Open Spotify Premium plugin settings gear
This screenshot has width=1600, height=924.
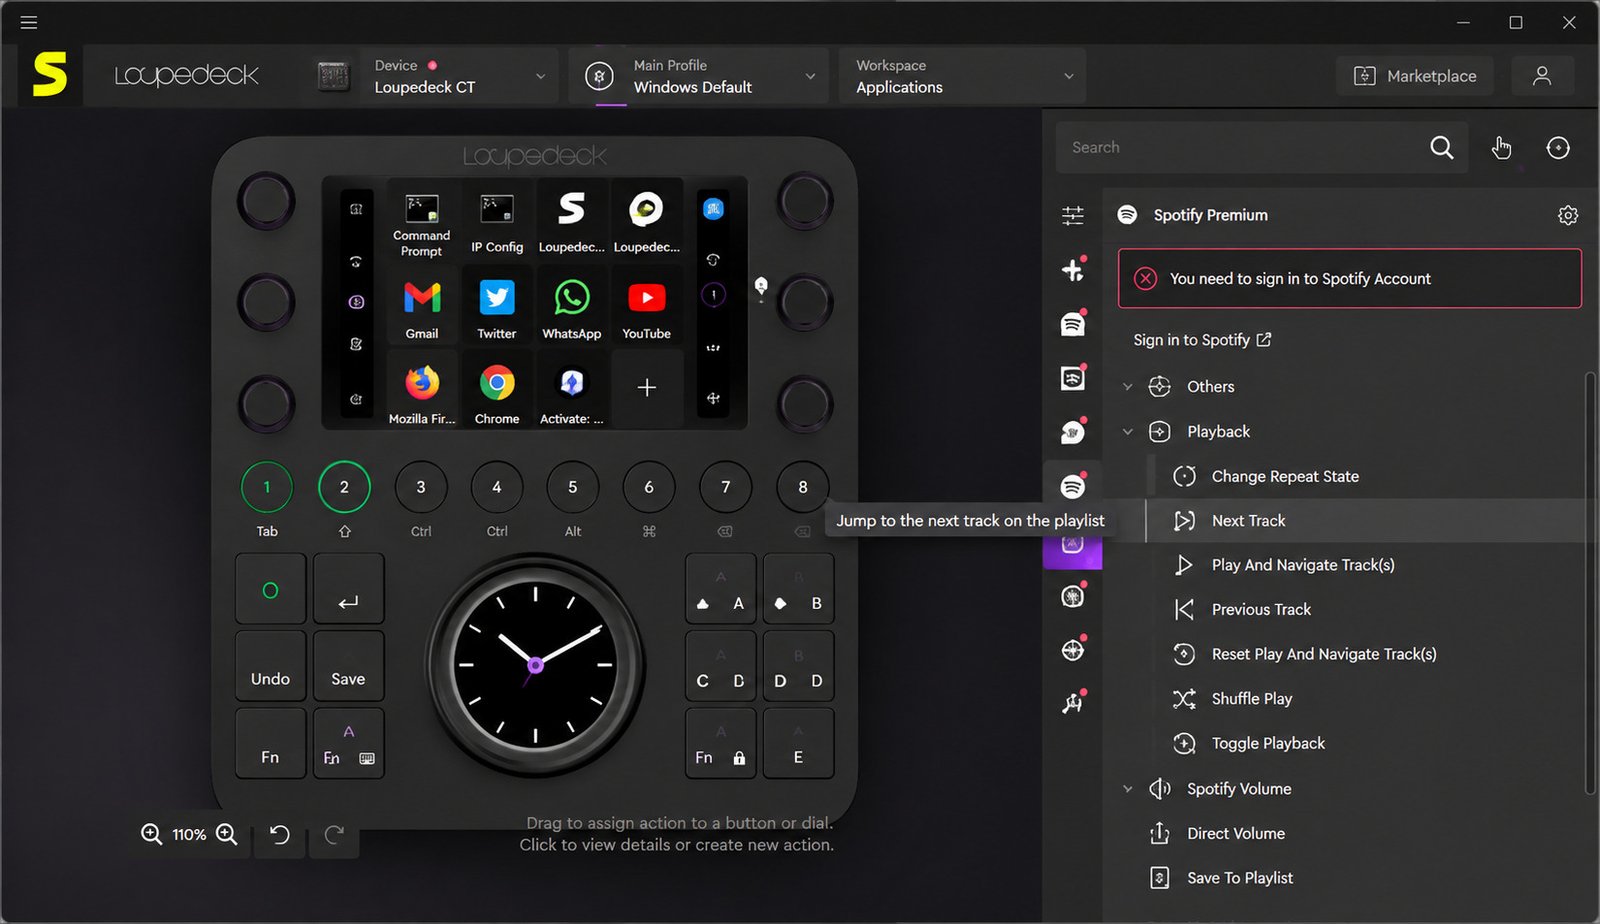[1568, 215]
